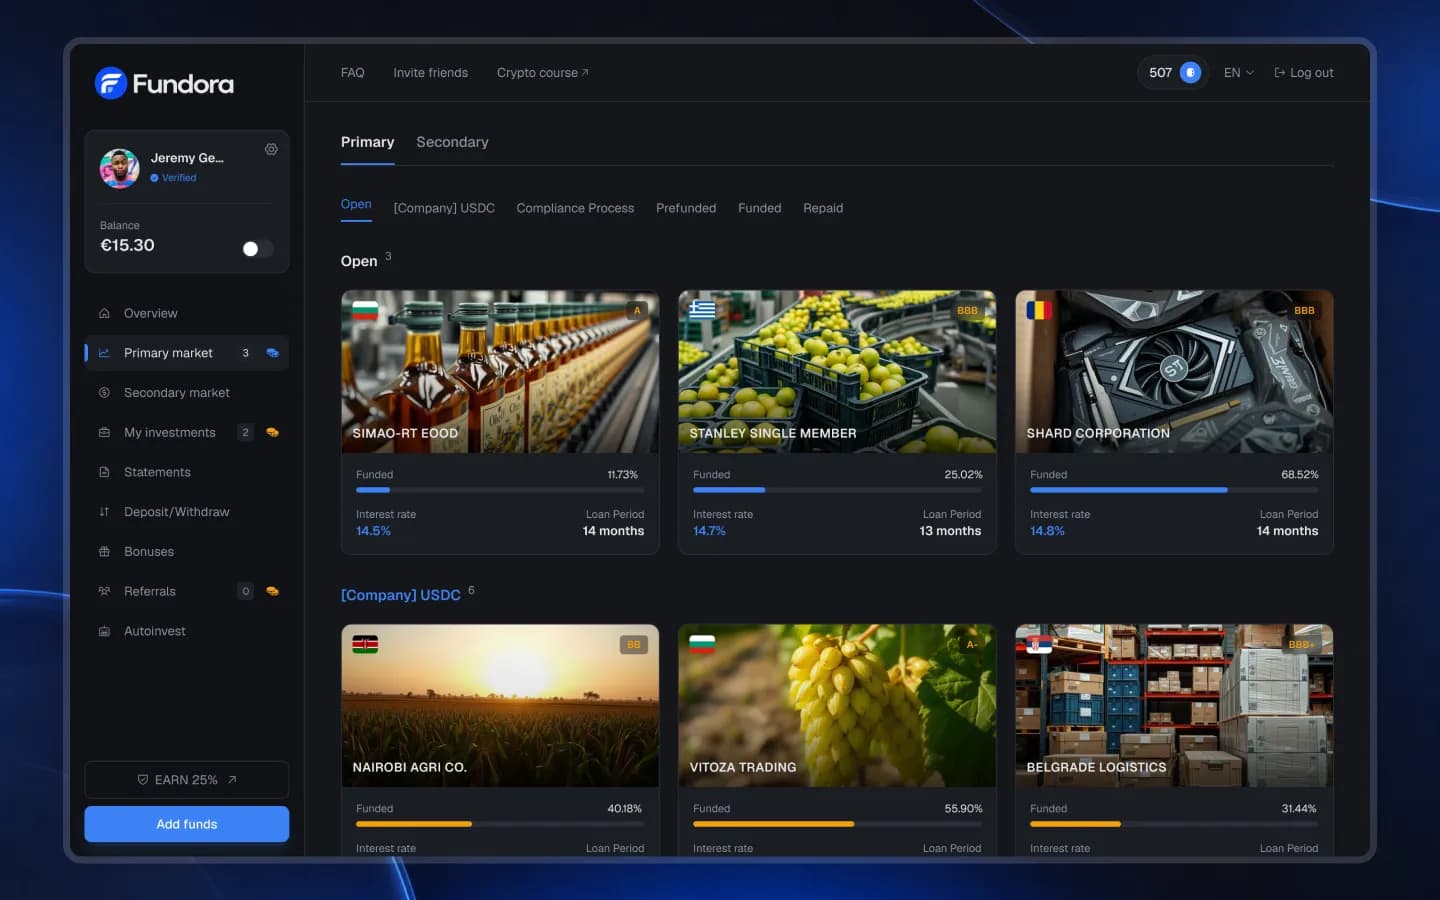
Task: Click the SHARD CORPORATION funded progress bar
Action: coord(1174,490)
